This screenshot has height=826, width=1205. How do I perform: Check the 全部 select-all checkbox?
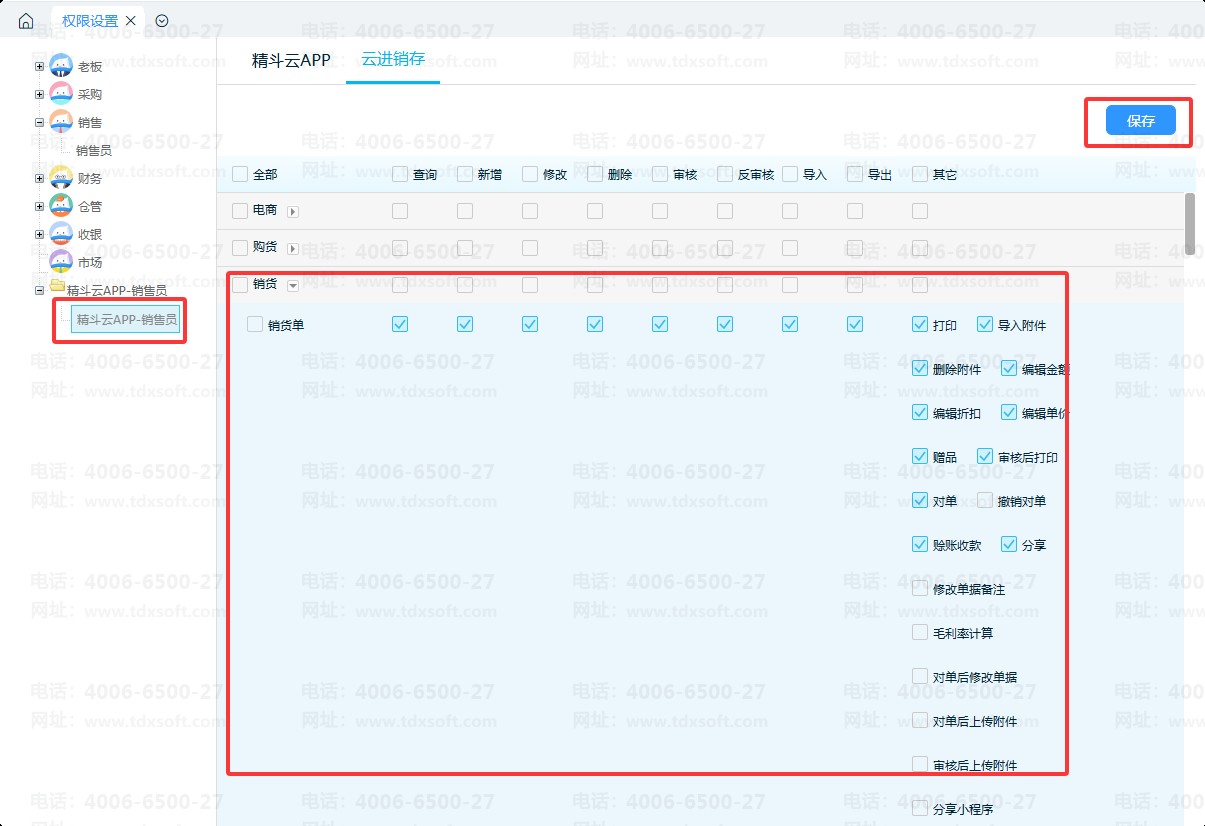(x=240, y=175)
